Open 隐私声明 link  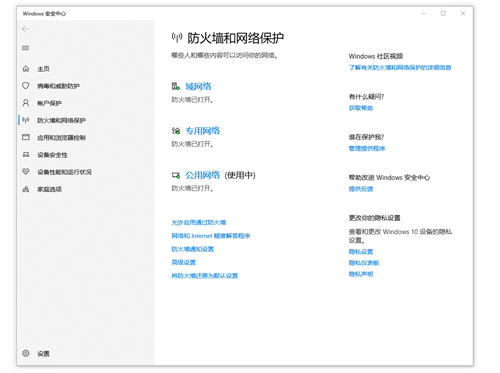pos(361,274)
